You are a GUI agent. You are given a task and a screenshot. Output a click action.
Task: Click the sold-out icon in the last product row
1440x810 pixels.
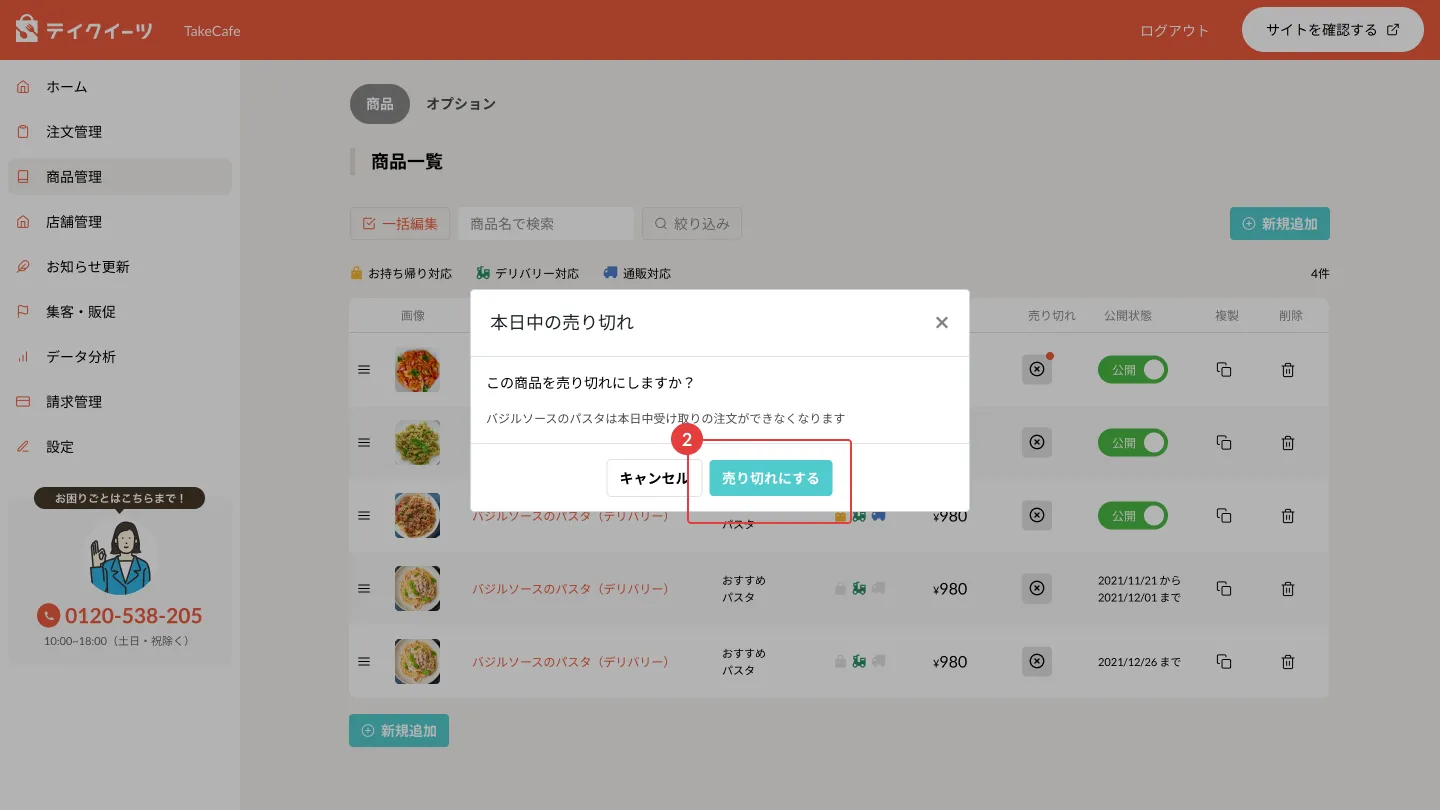coord(1037,662)
